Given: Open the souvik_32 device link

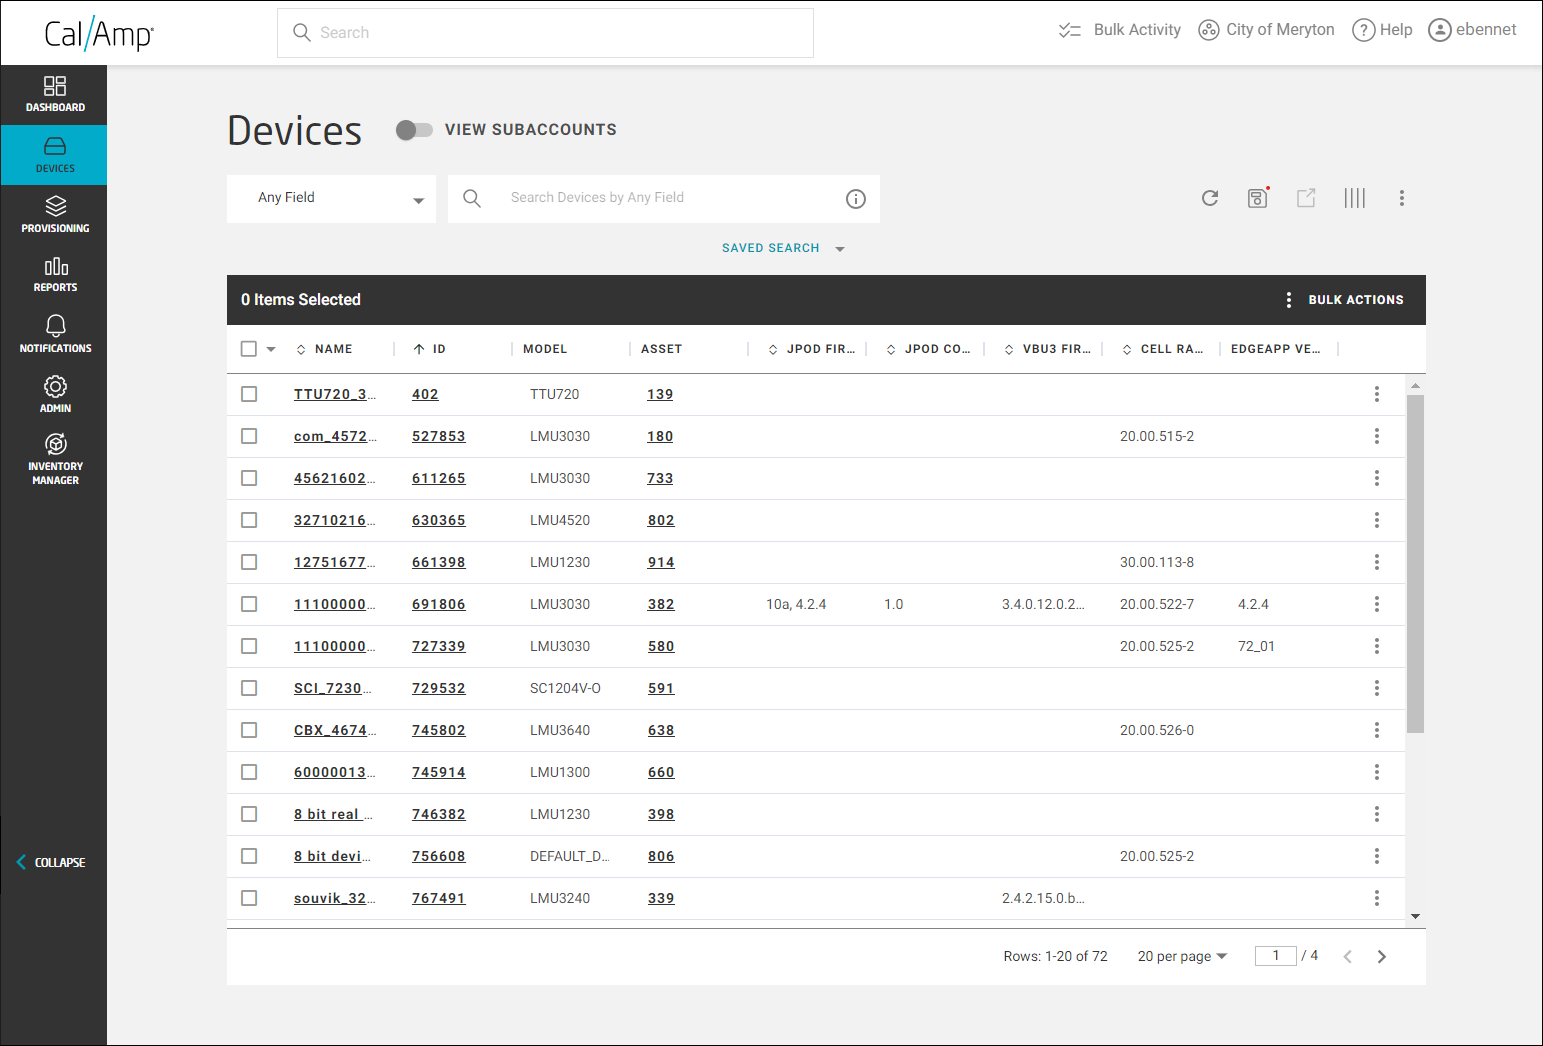Looking at the screenshot, I should click(335, 898).
